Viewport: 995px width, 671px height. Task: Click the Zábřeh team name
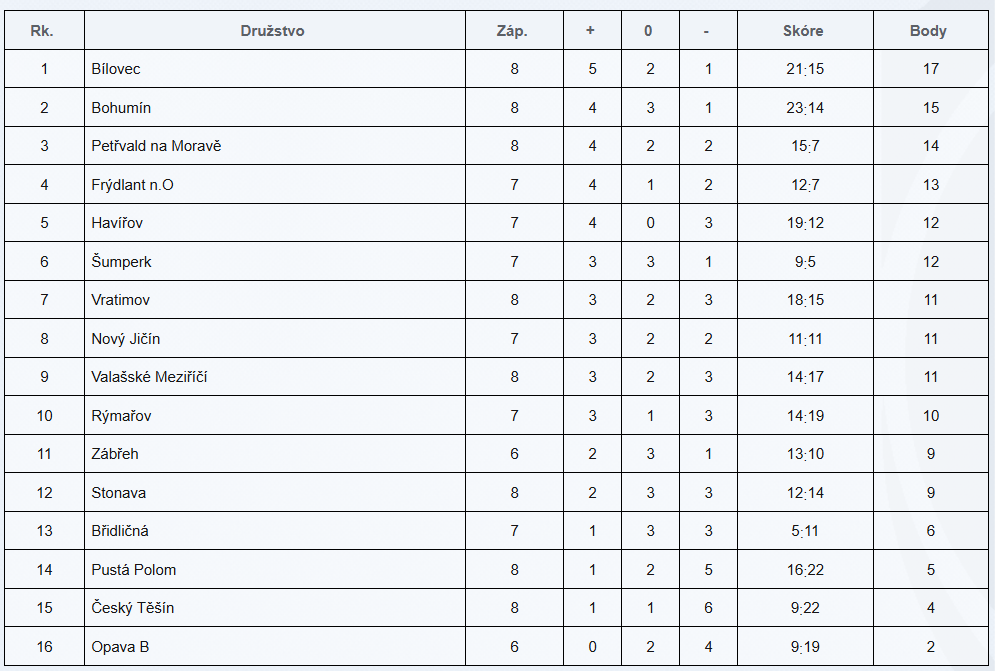tap(115, 454)
